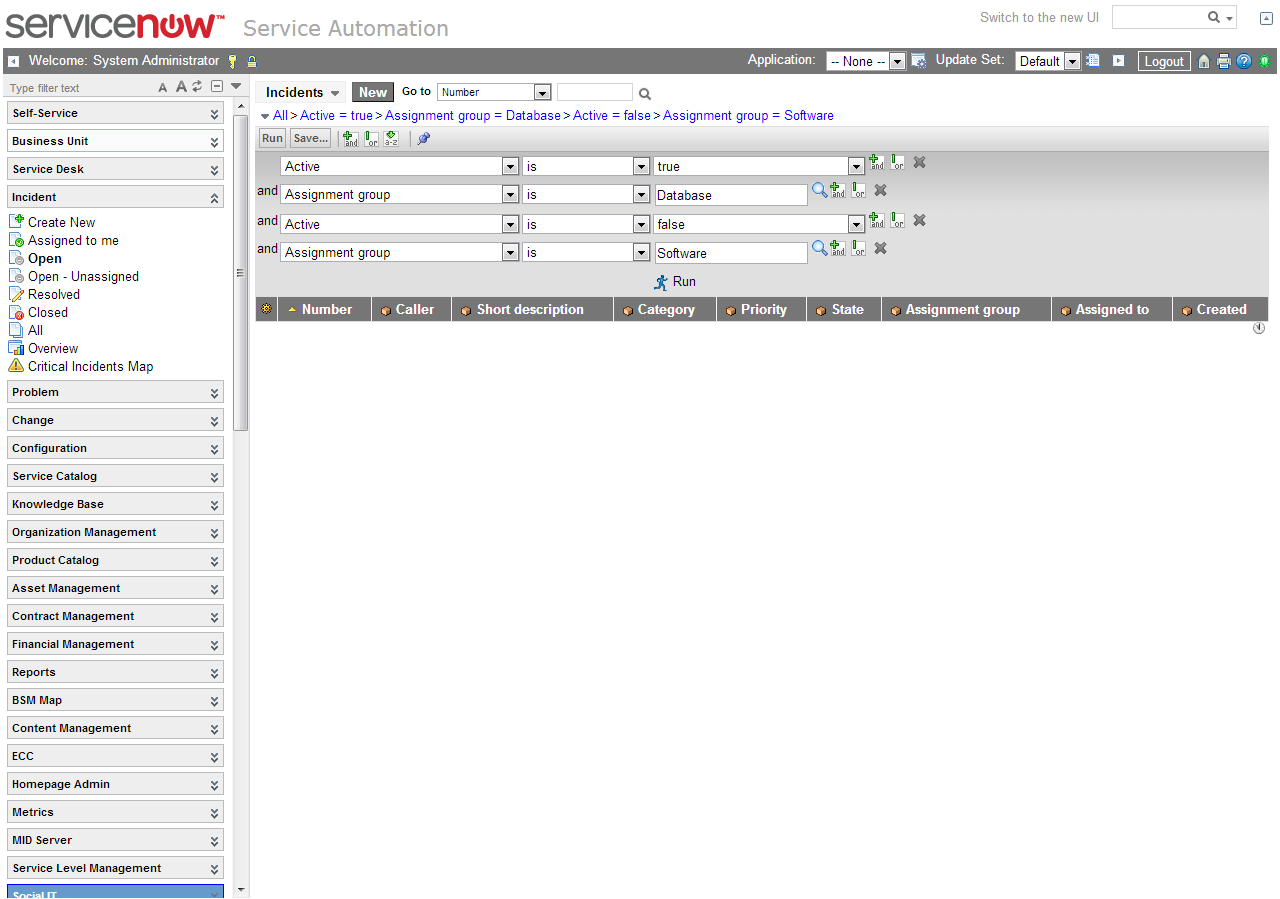Increase navigator text size with large A
This screenshot has height=899, width=1280.
[x=181, y=86]
